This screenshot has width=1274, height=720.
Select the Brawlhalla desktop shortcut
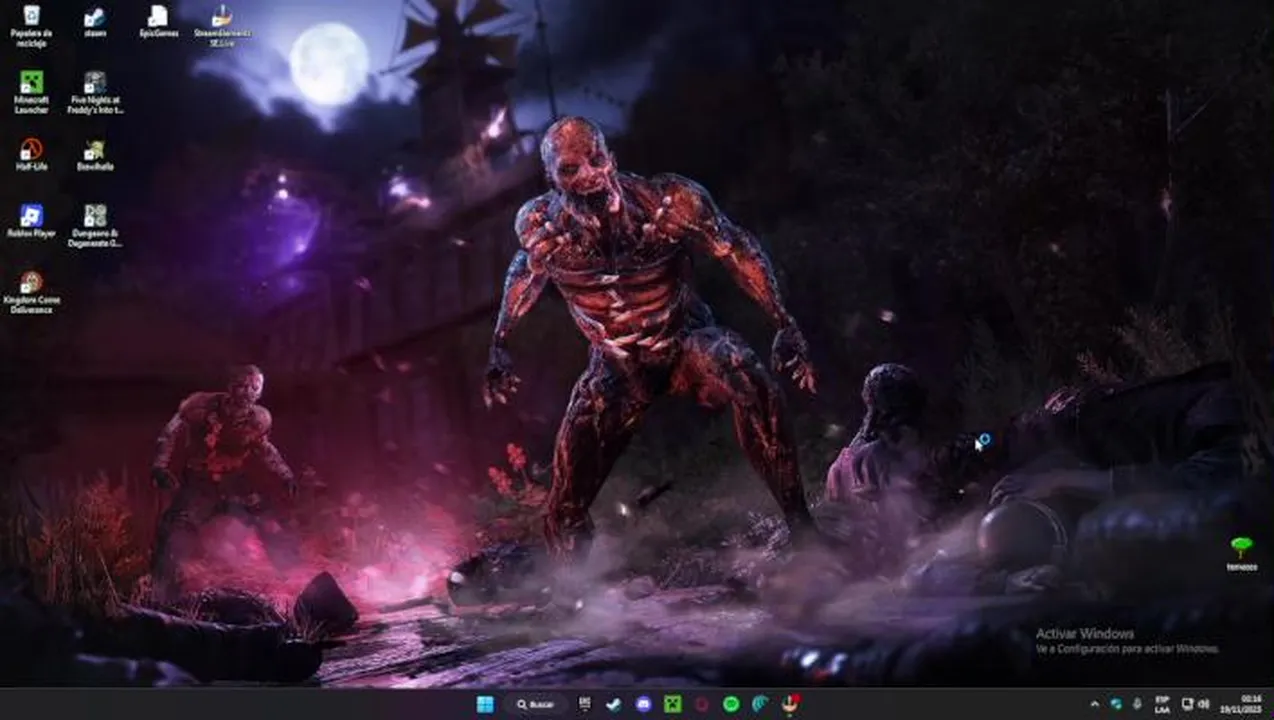[x=95, y=155]
